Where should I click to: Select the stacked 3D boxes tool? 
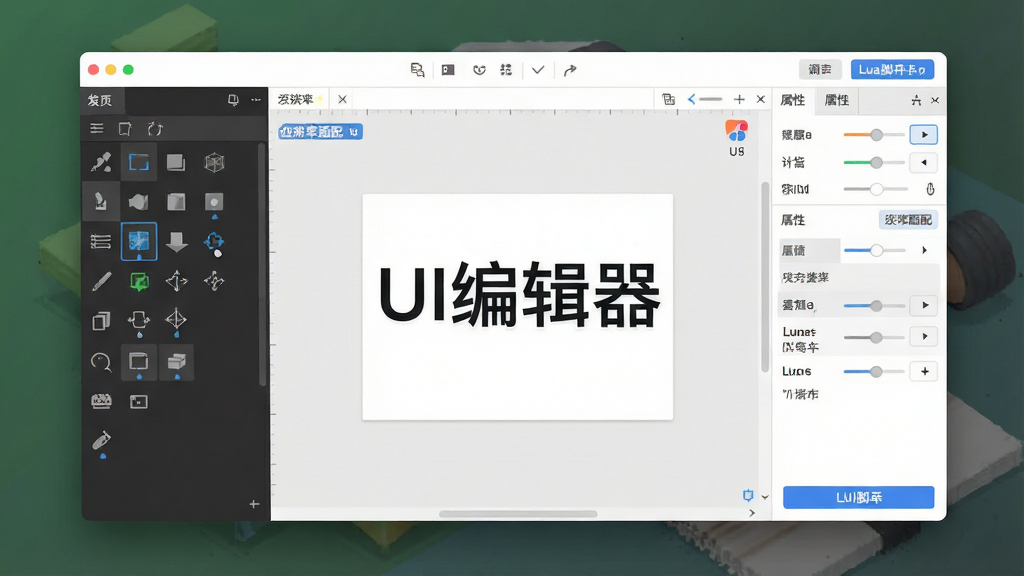tap(176, 361)
